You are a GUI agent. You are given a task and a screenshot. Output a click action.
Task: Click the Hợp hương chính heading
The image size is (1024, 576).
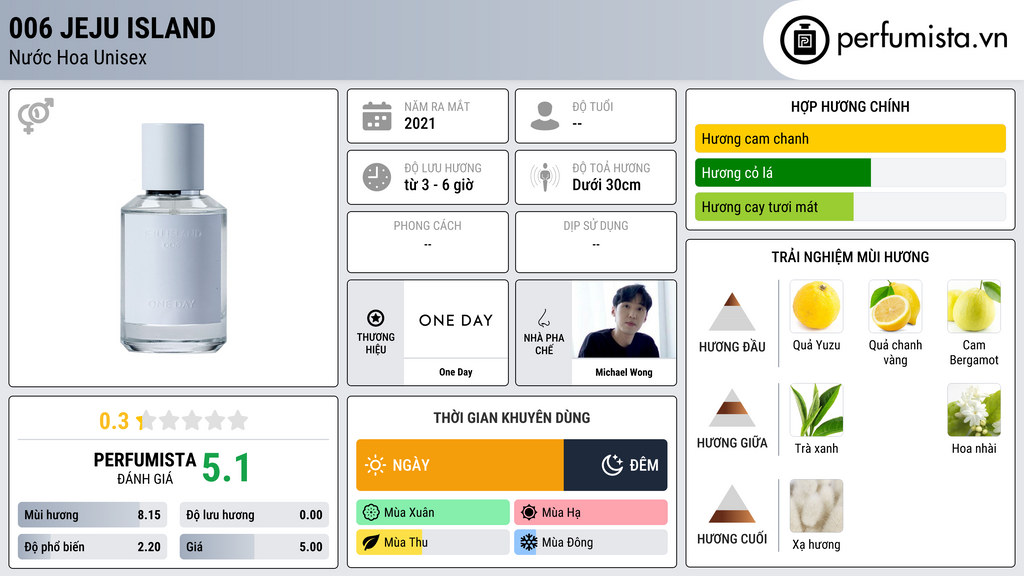point(850,106)
